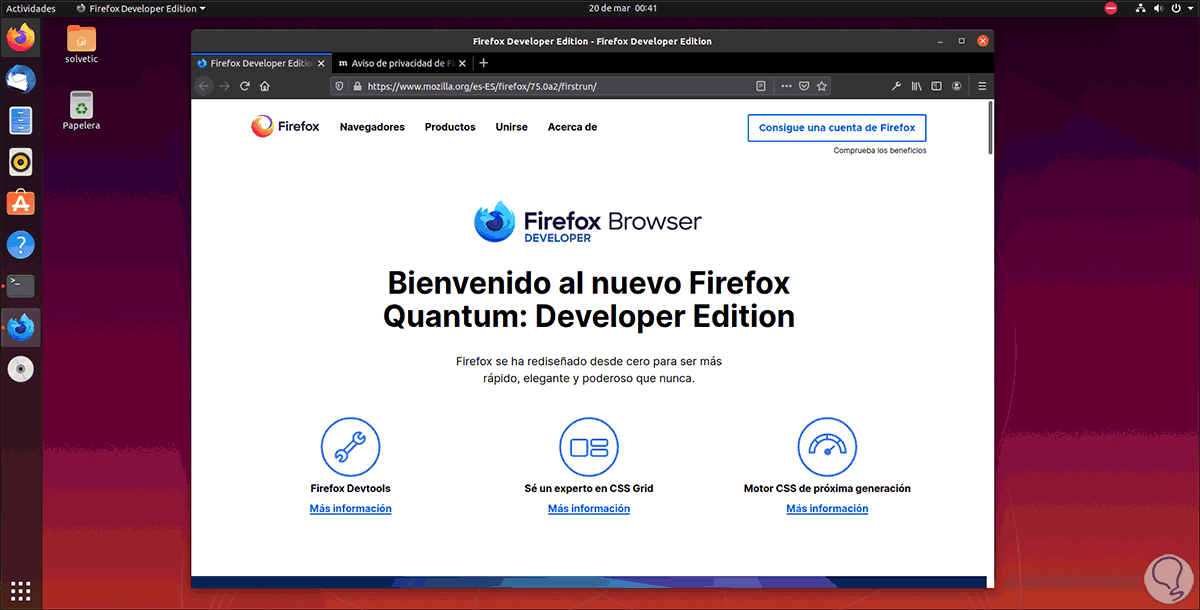Open Acerca de menu on the page
The width and height of the screenshot is (1200, 610).
[x=572, y=127]
